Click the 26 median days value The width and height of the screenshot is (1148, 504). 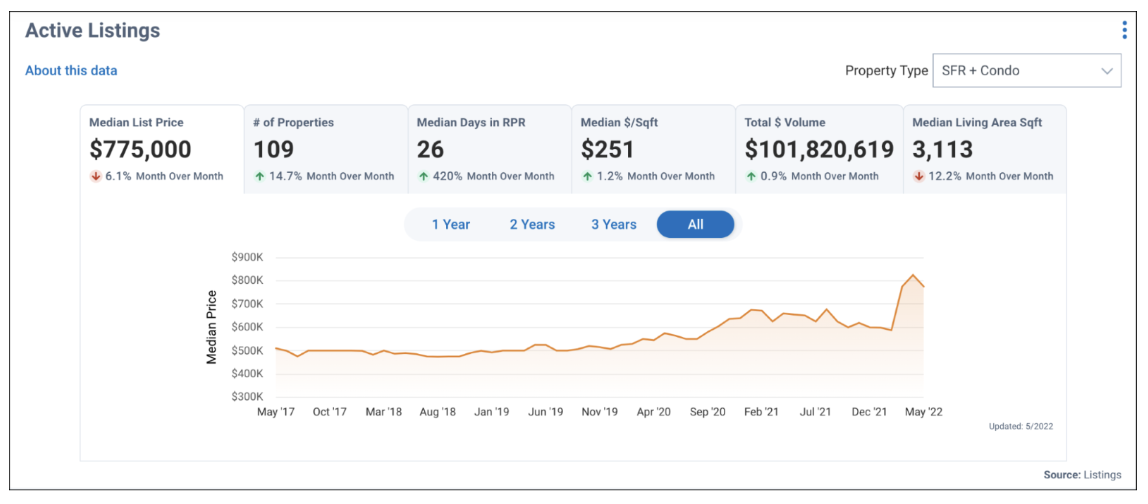coord(430,149)
